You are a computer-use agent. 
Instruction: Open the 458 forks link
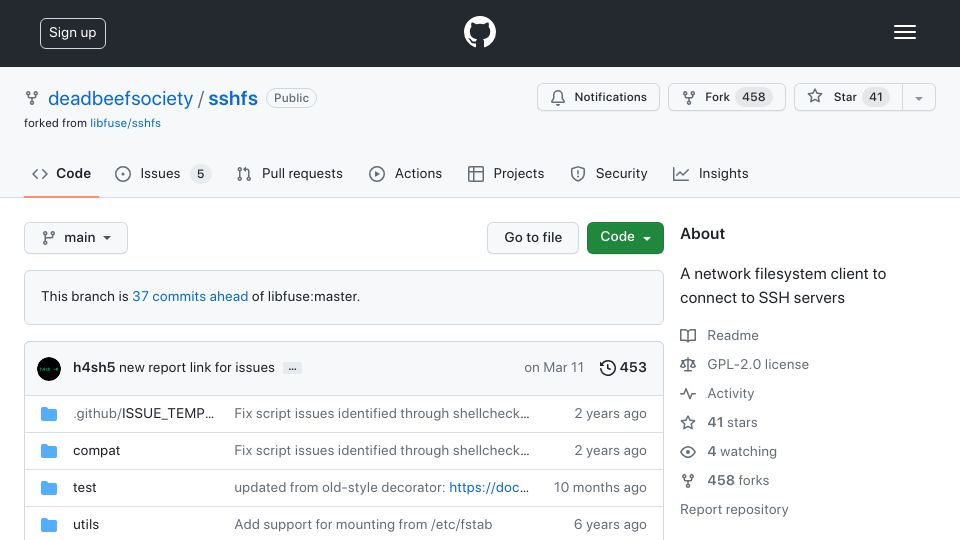pos(738,481)
